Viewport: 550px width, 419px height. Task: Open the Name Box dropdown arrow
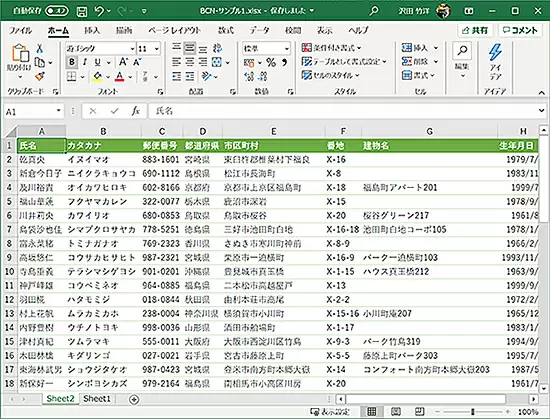[59, 111]
